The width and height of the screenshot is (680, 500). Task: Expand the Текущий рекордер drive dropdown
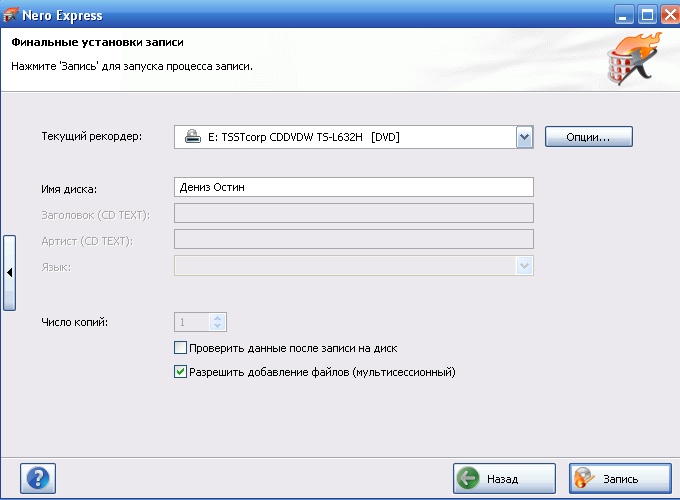coord(524,137)
